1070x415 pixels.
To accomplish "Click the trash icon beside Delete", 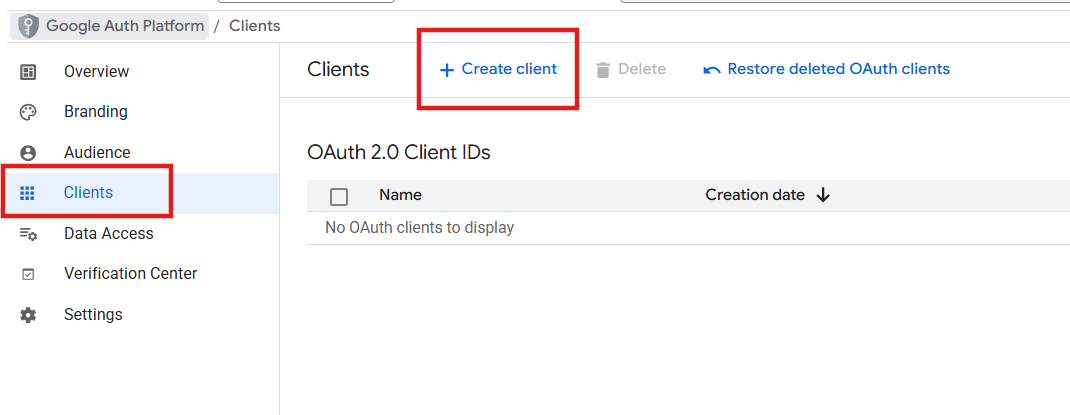I will tap(603, 70).
